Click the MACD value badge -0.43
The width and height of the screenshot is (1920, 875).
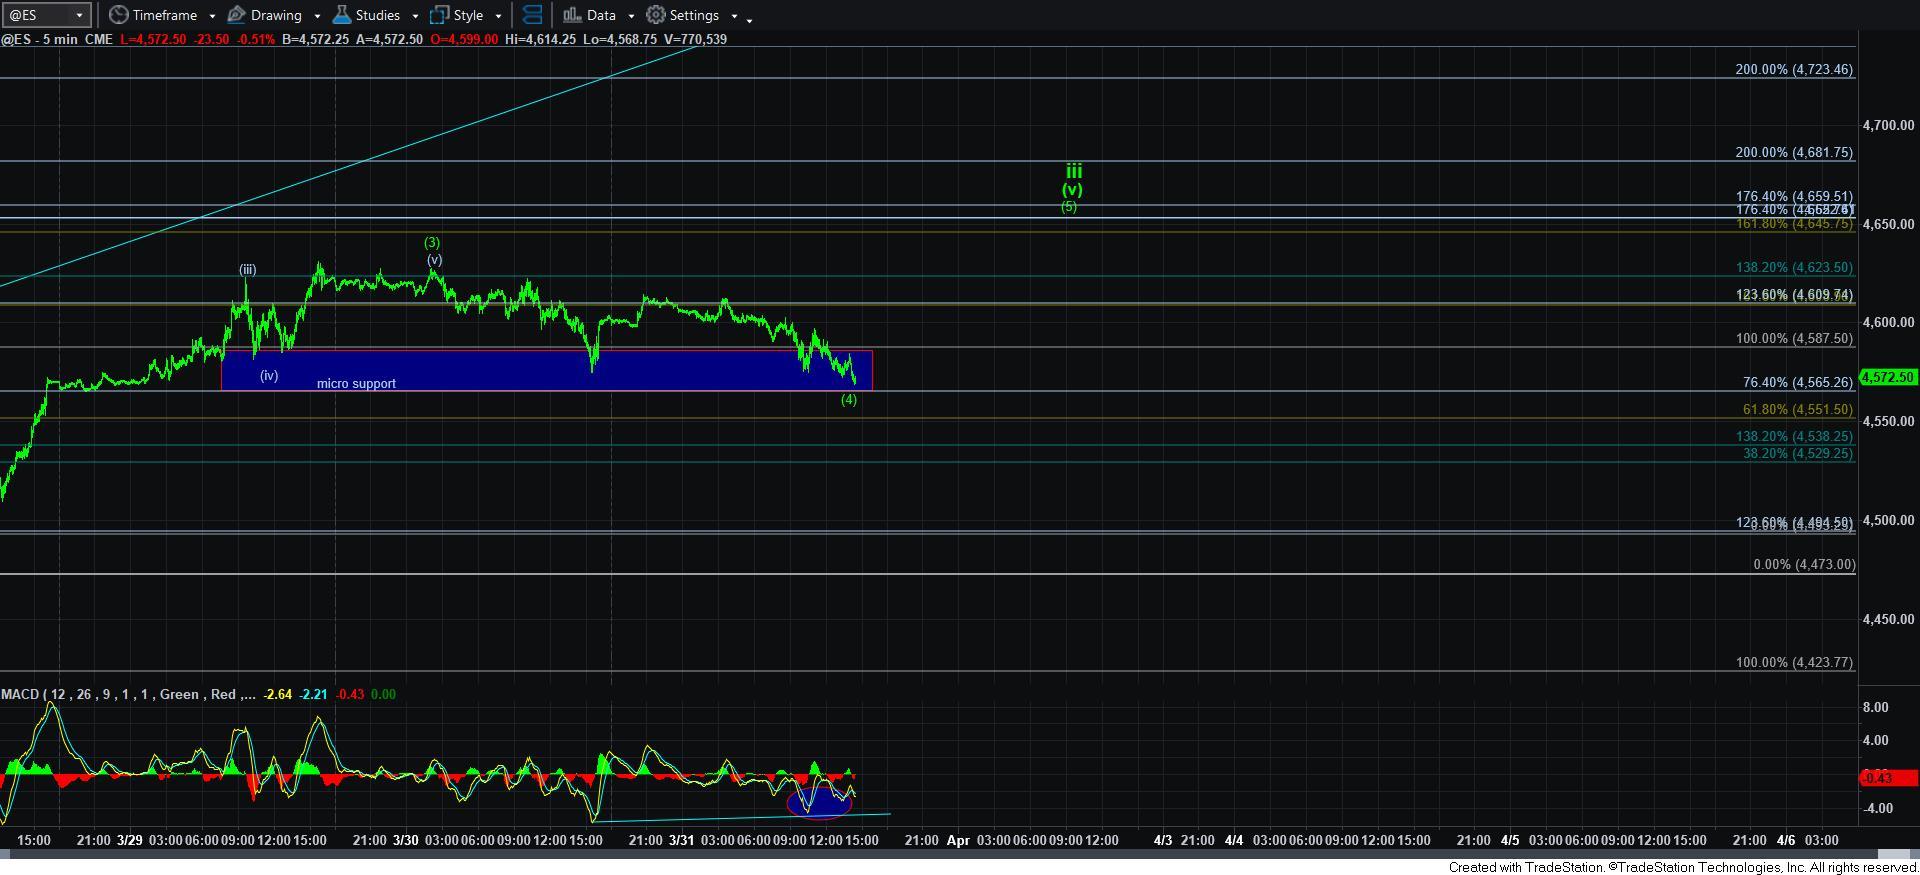(x=1888, y=777)
